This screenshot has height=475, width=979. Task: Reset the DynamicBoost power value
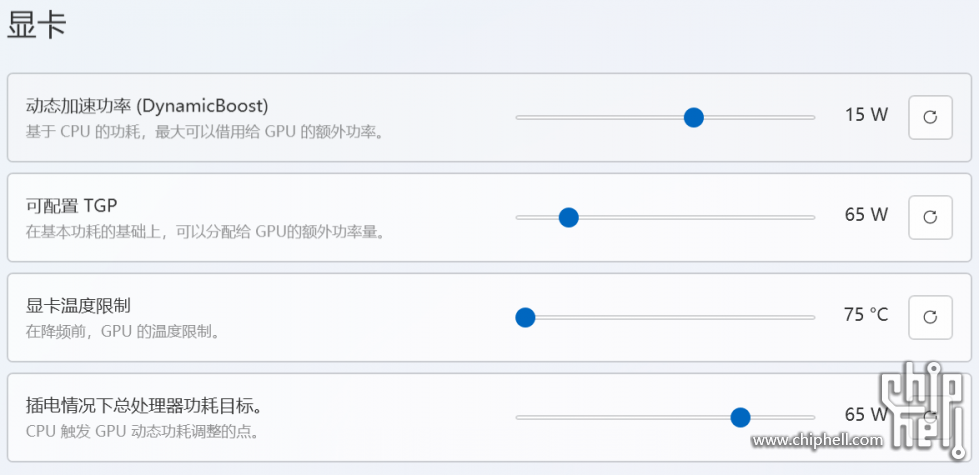click(x=930, y=117)
